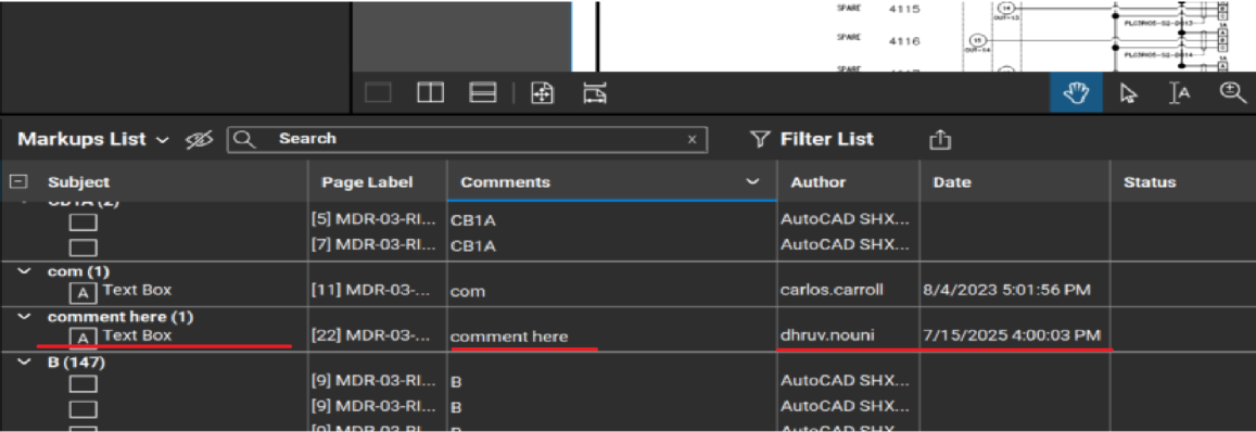Click inside the Search markups field

[468, 139]
